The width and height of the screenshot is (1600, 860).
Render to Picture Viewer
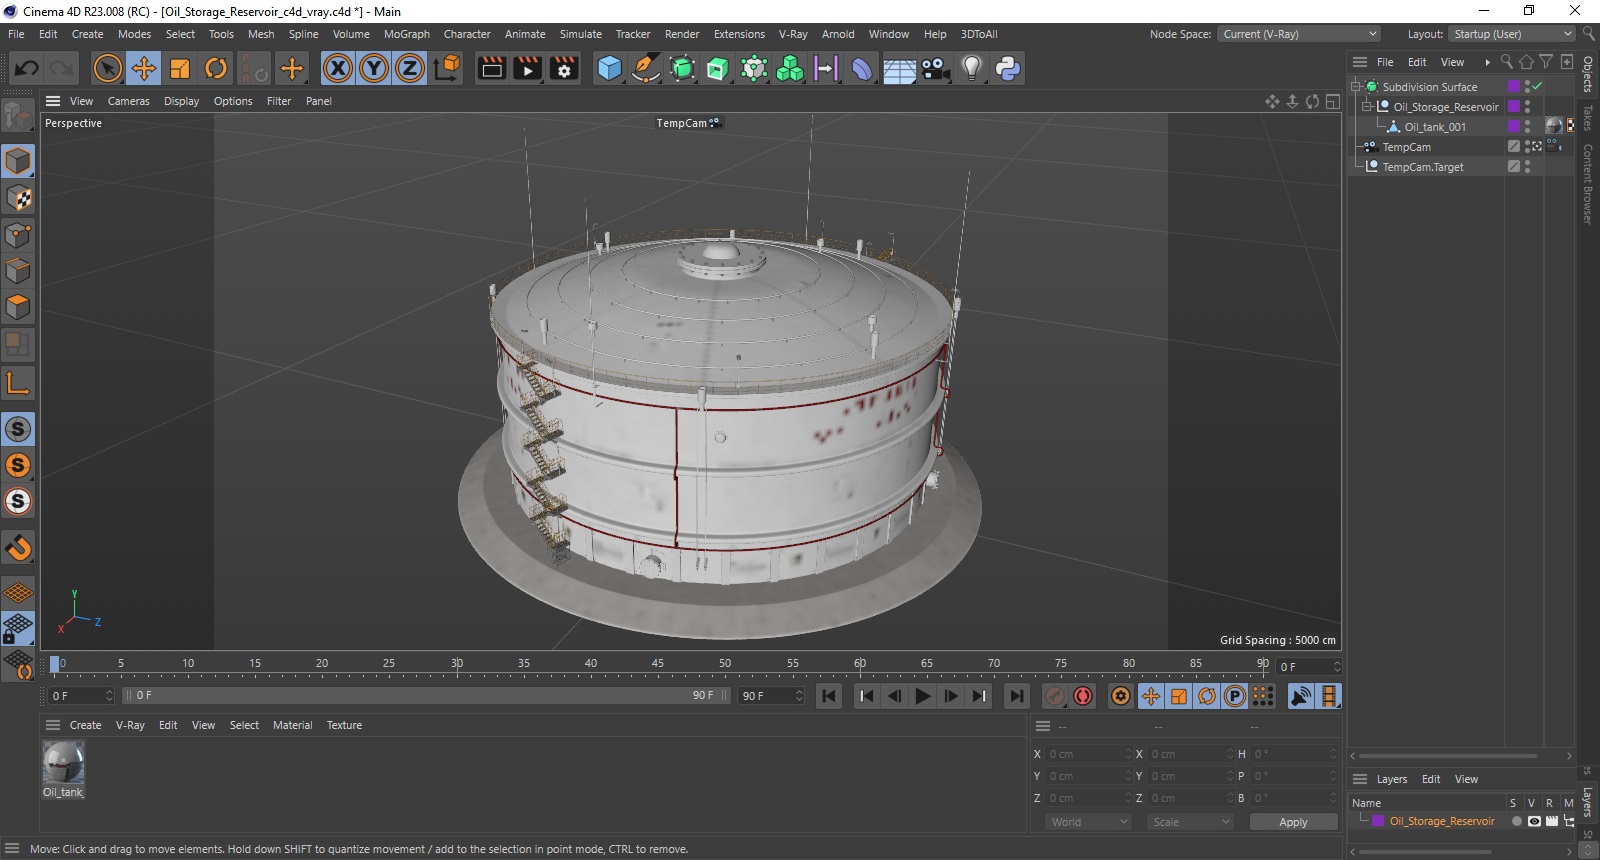pos(528,68)
